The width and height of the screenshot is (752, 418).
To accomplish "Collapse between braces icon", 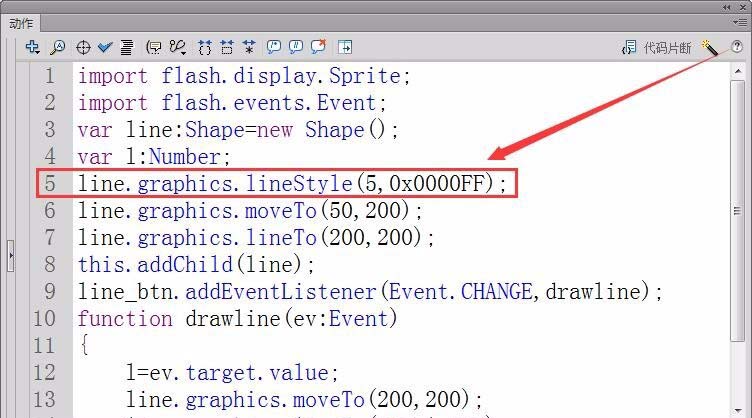I will tap(205, 47).
